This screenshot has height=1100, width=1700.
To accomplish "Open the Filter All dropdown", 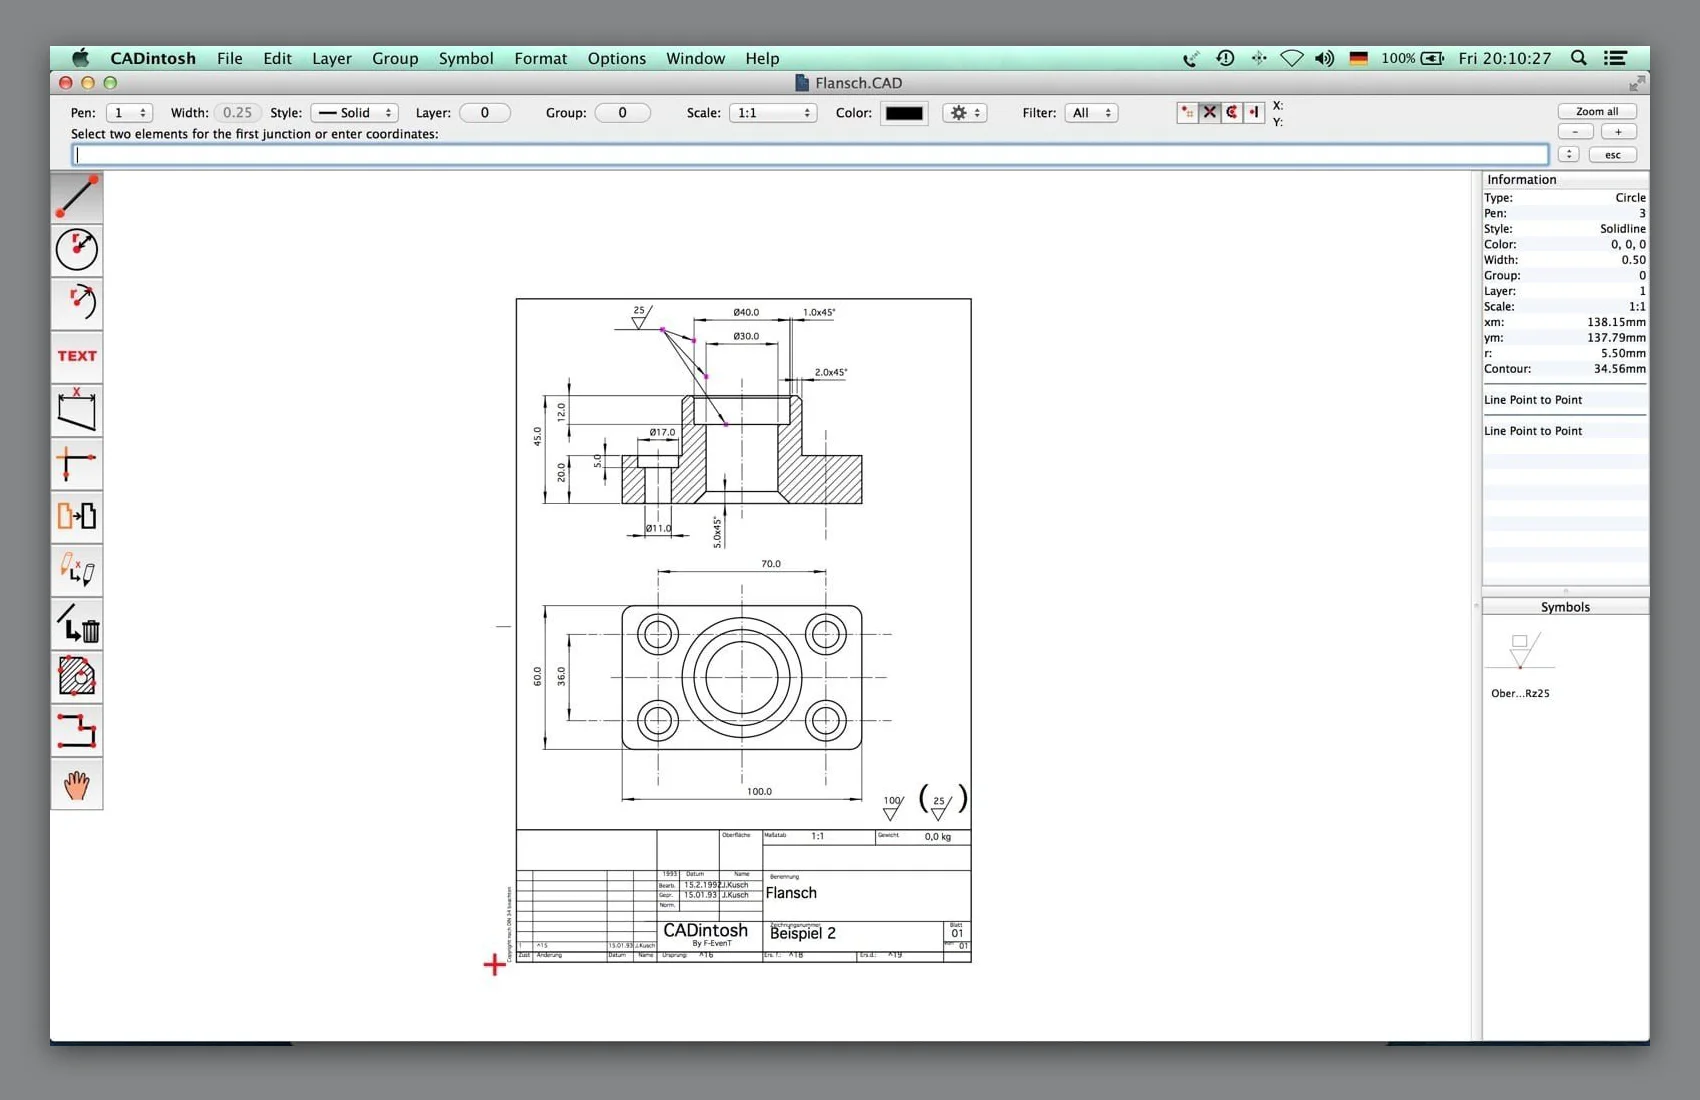I will 1091,113.
